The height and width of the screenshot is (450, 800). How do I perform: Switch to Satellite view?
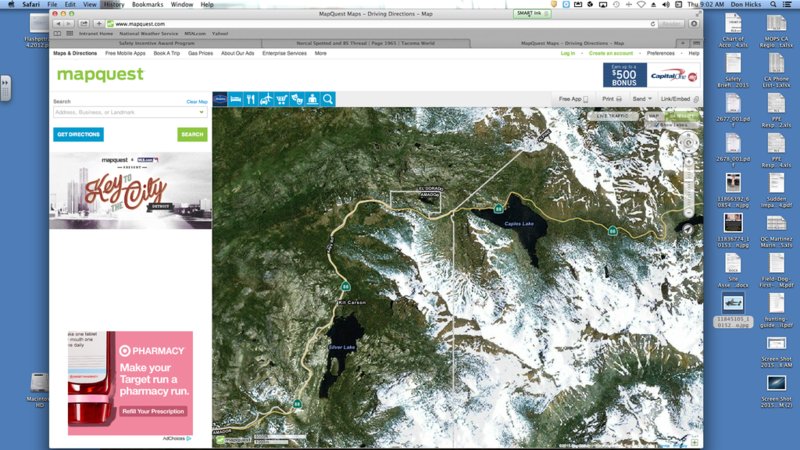682,116
